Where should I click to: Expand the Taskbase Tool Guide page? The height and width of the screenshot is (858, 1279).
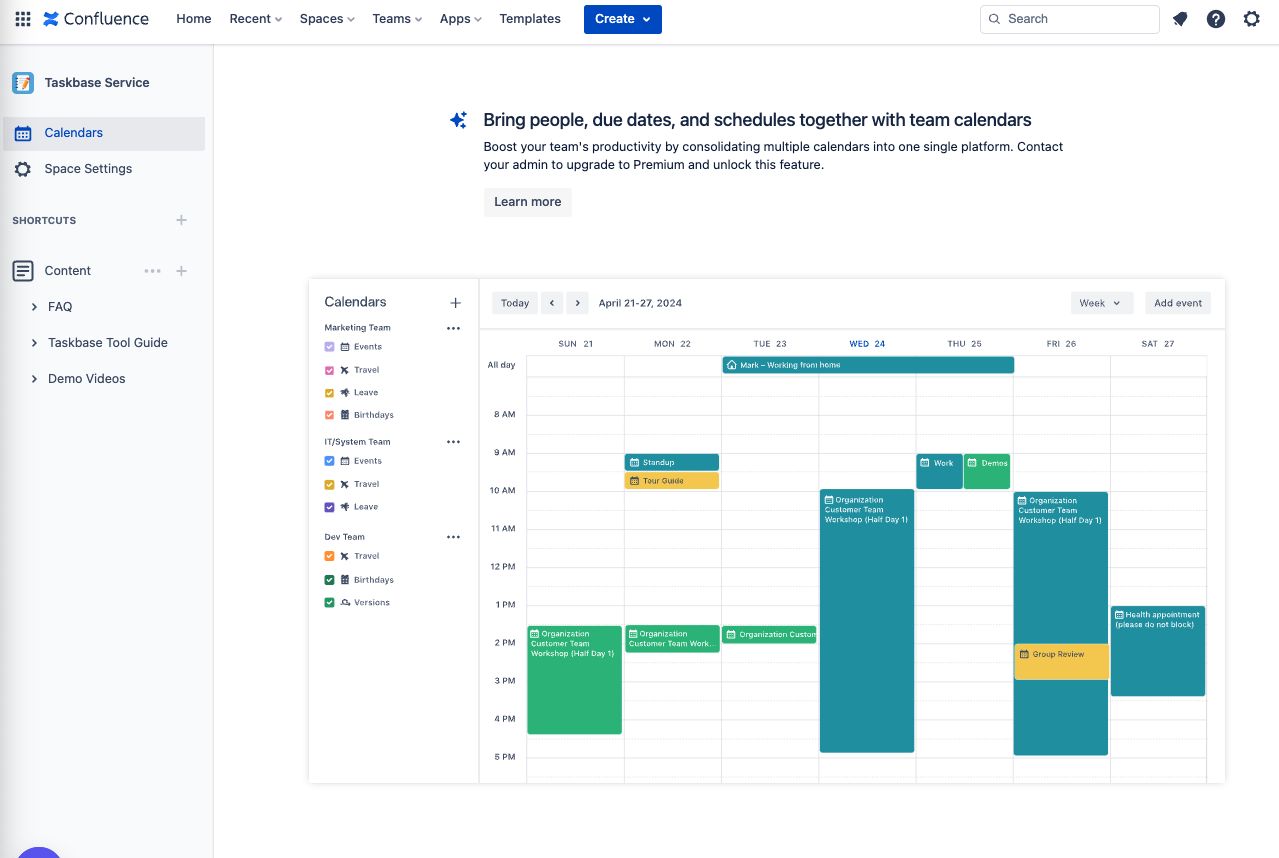(x=35, y=343)
